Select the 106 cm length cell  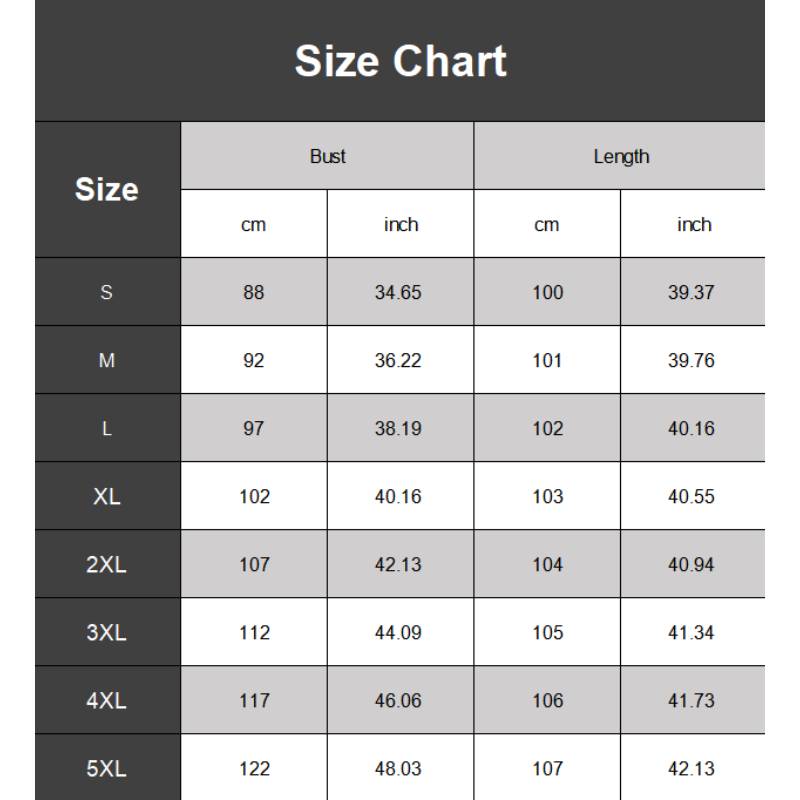(547, 701)
